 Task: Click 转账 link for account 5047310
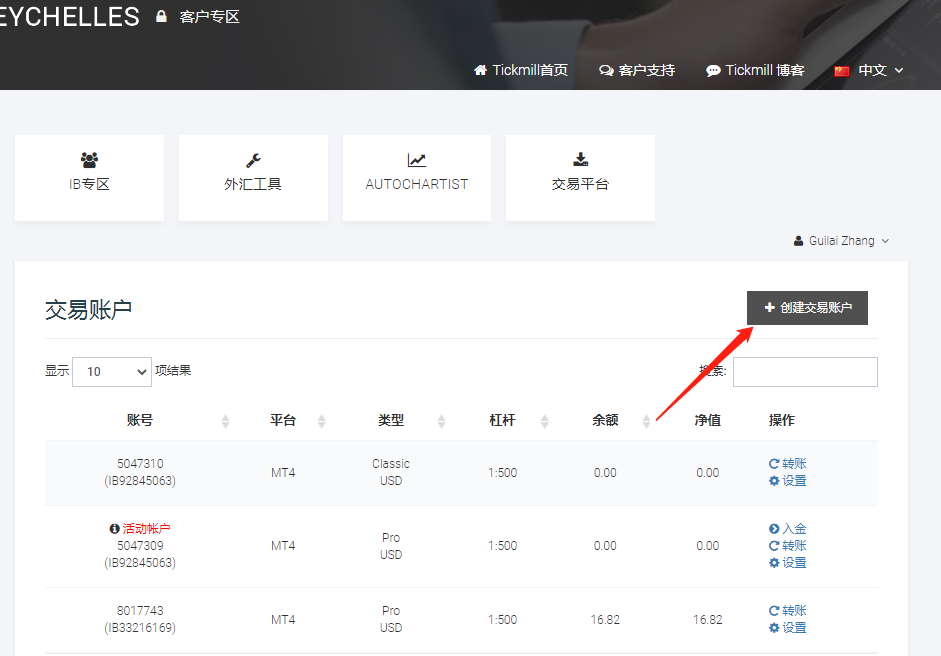click(795, 463)
